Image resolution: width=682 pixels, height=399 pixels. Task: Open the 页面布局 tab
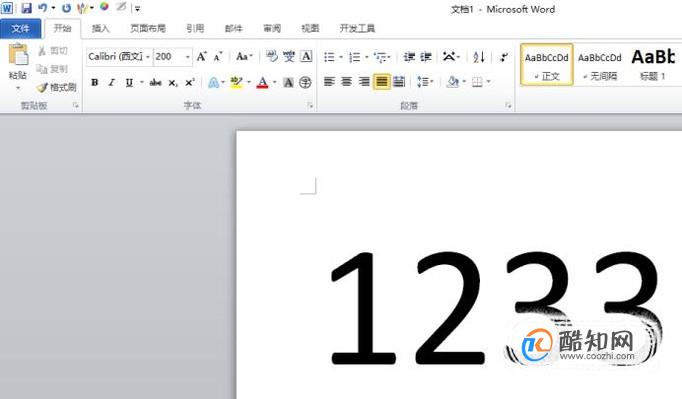tap(148, 28)
